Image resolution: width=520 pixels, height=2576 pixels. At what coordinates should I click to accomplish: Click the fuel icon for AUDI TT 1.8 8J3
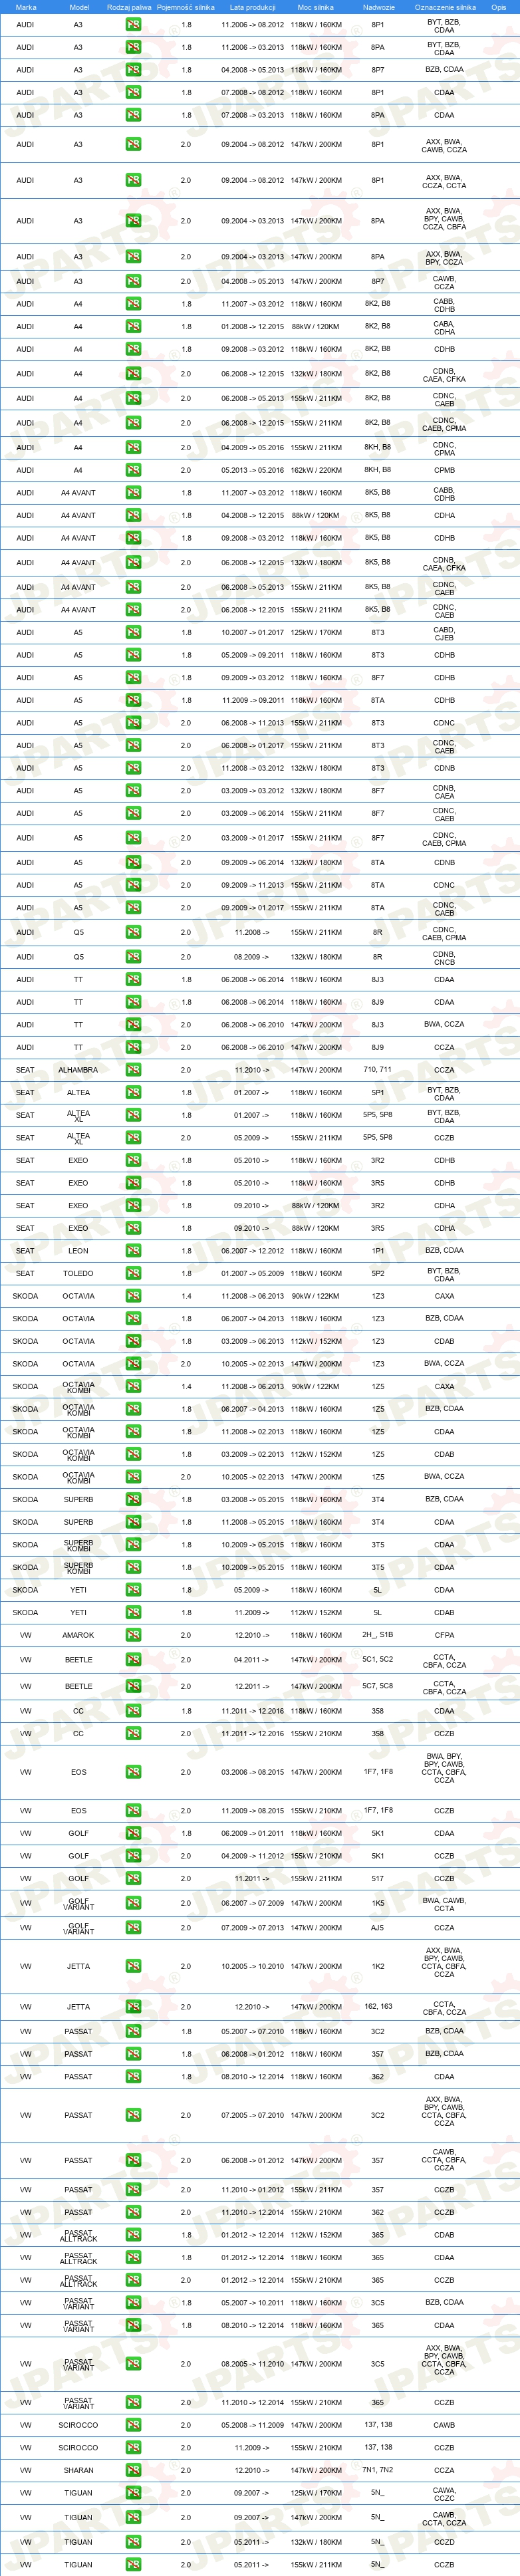(x=133, y=979)
